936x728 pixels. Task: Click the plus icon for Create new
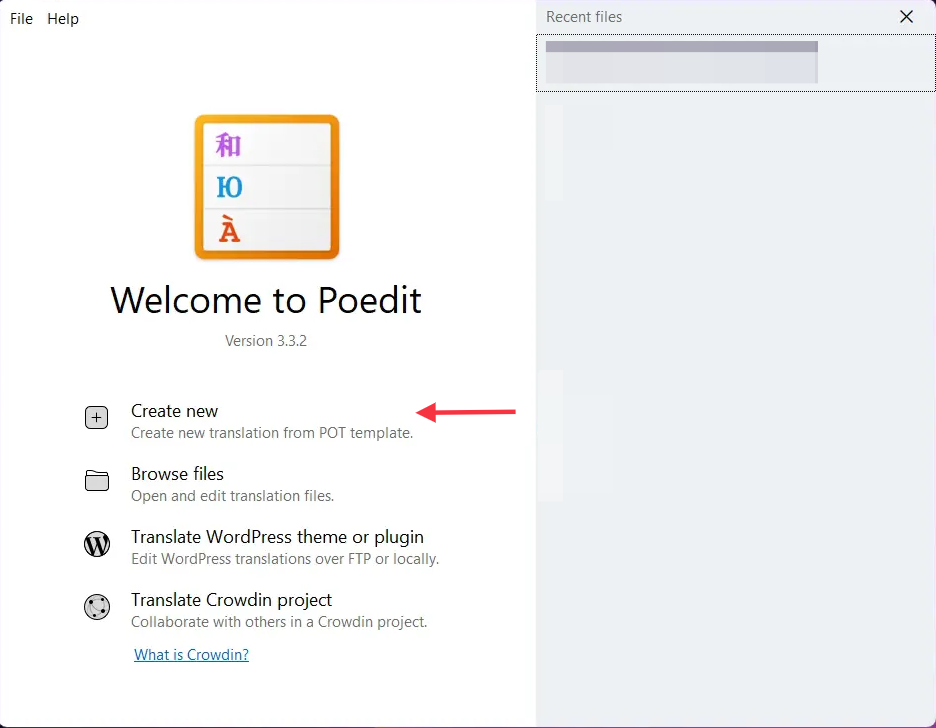point(96,419)
